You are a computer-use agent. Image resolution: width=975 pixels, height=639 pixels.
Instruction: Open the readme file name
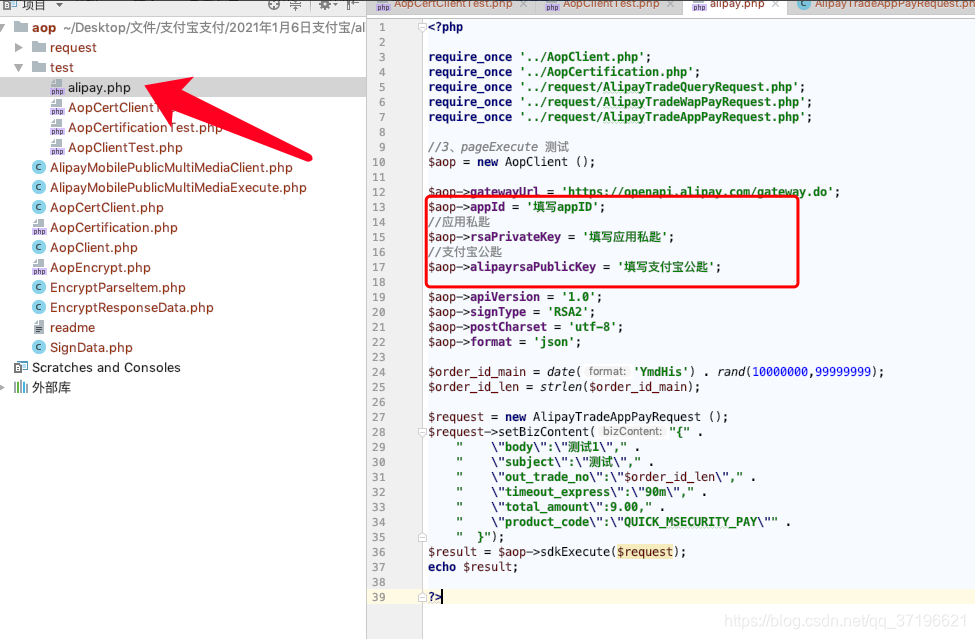(x=72, y=328)
